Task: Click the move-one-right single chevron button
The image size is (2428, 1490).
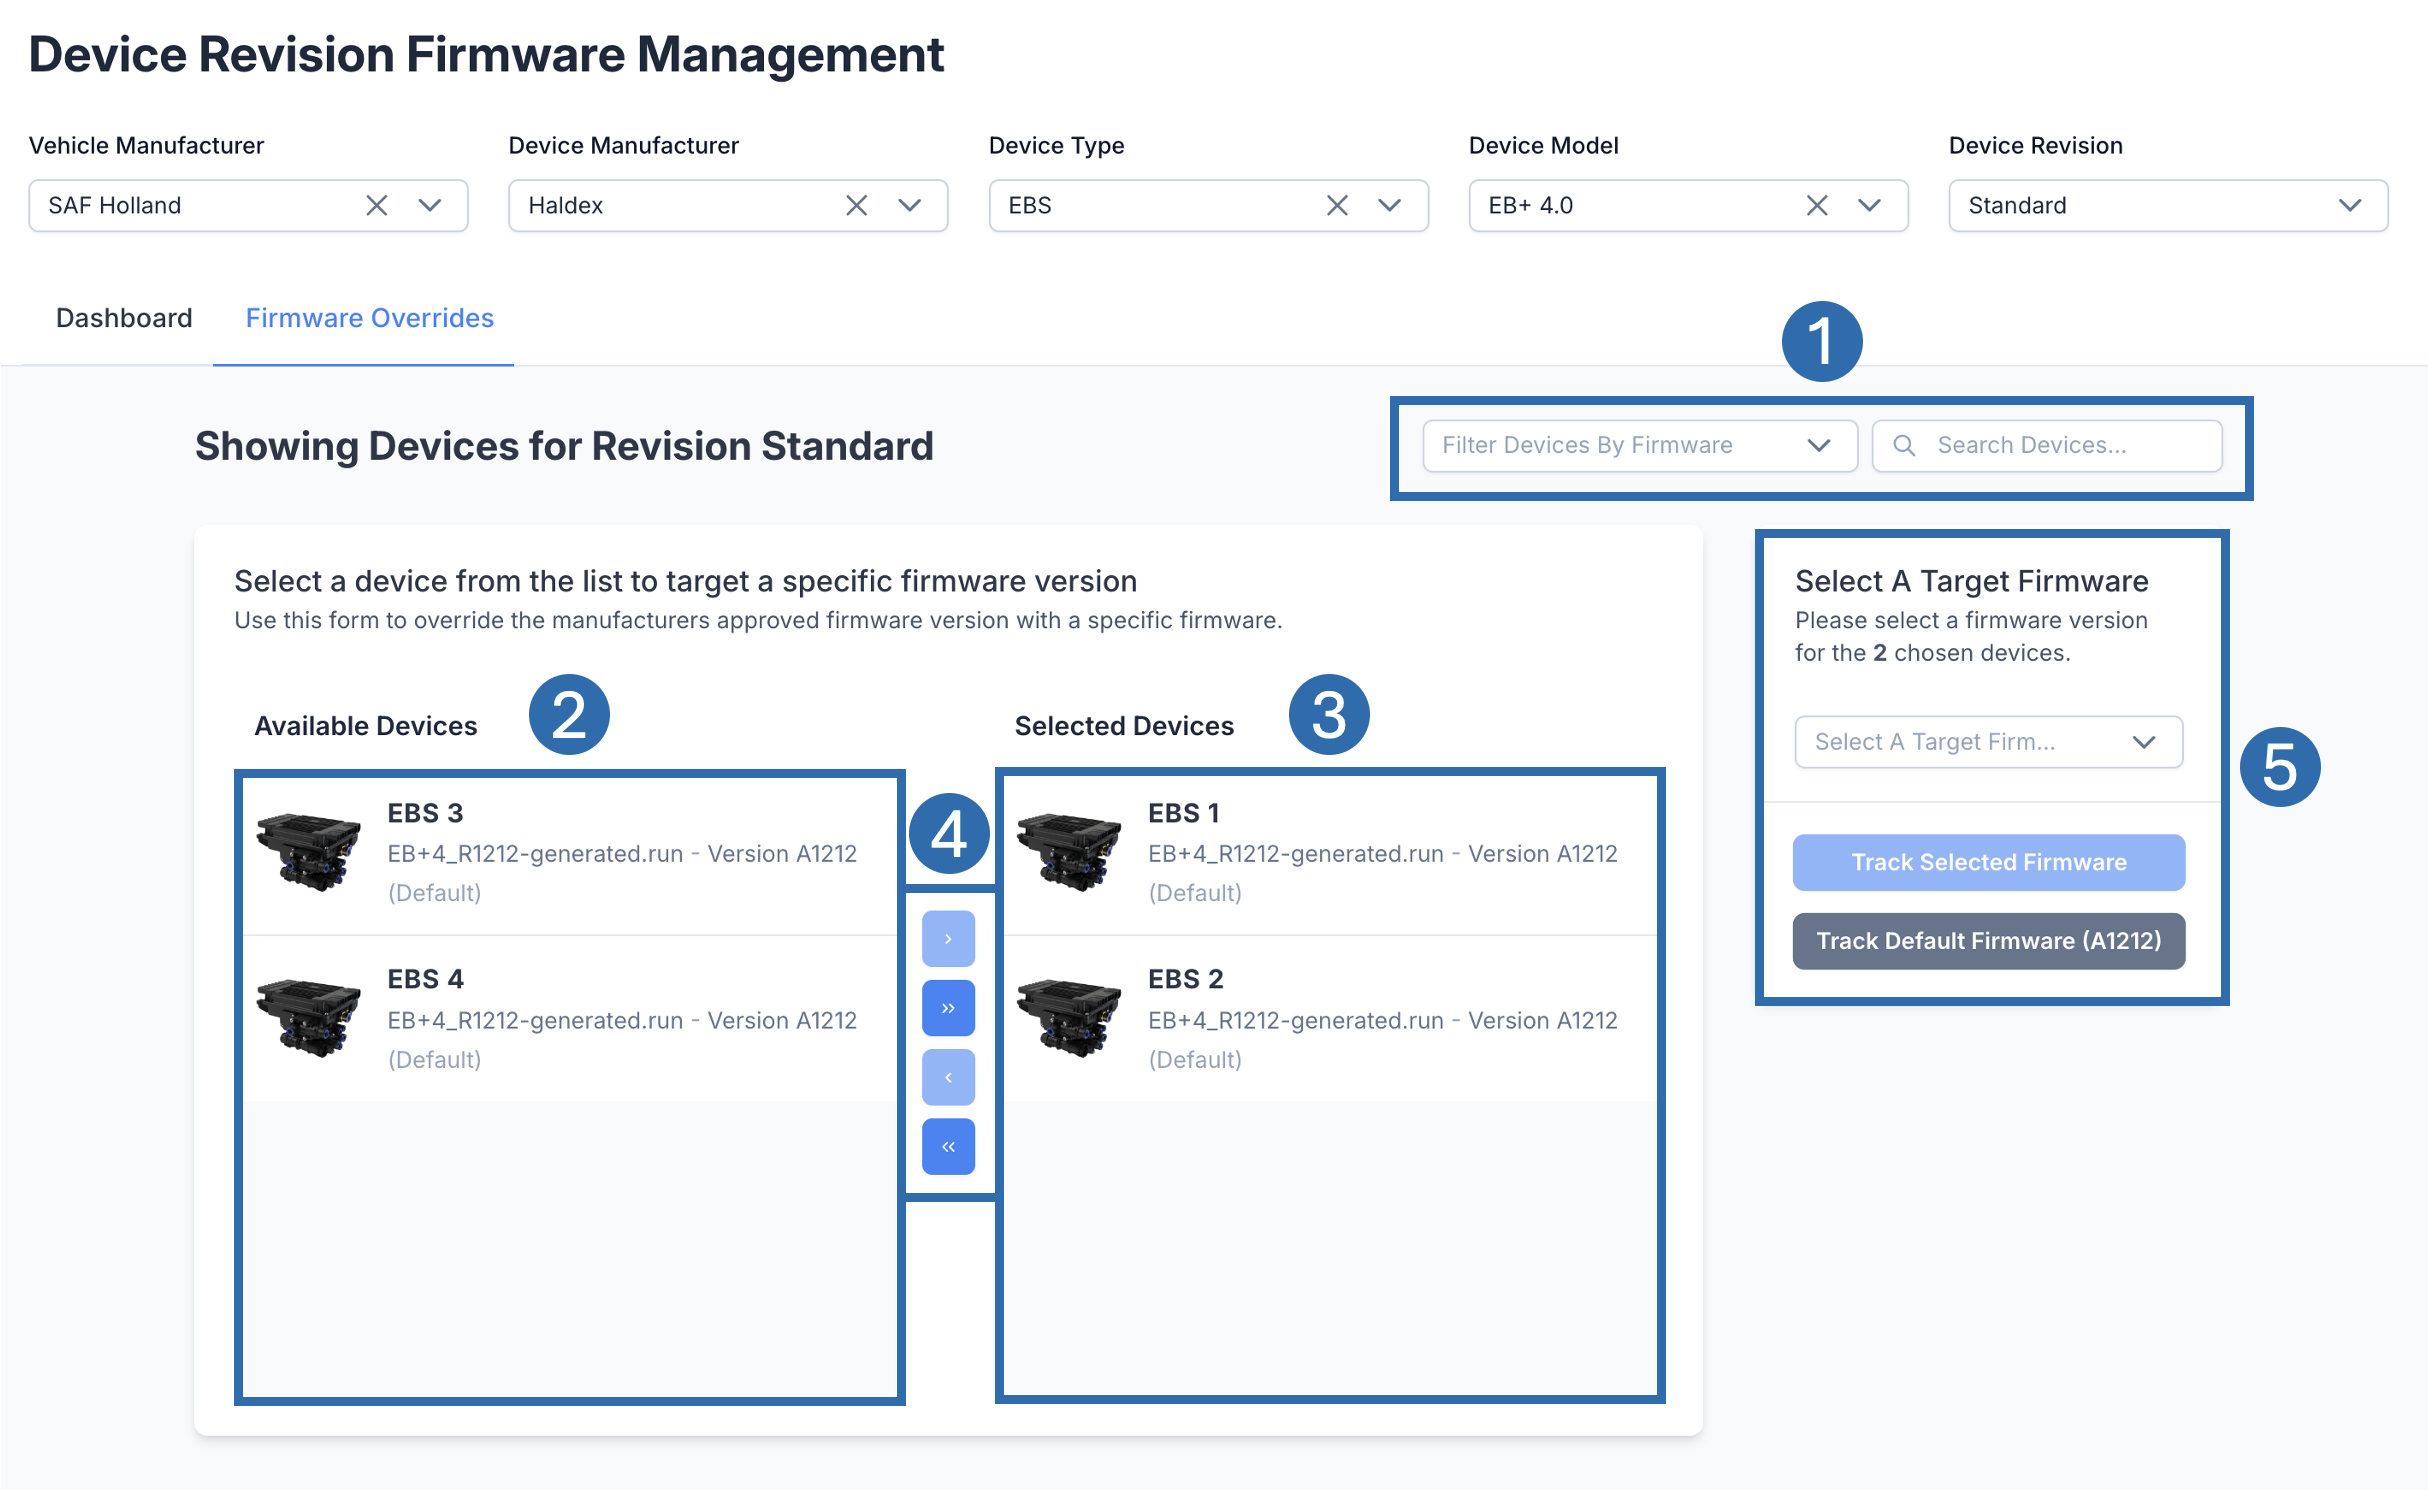Action: pos(947,938)
